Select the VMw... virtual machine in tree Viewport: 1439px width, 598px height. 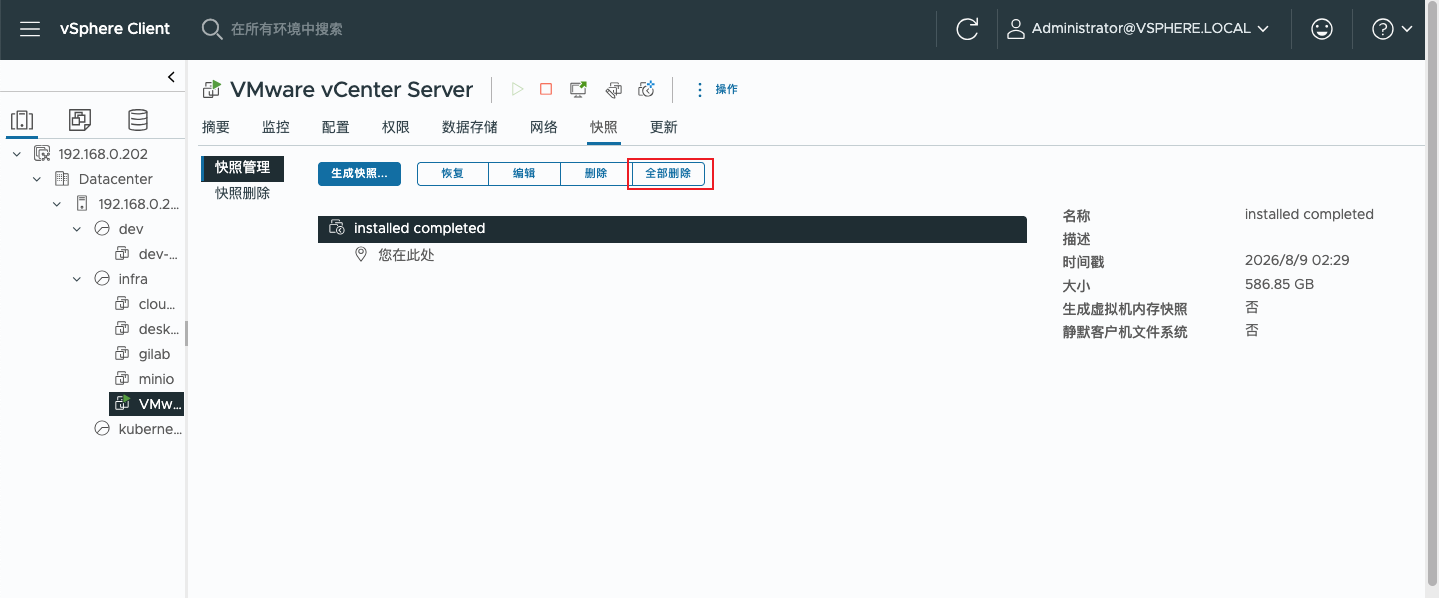point(147,404)
